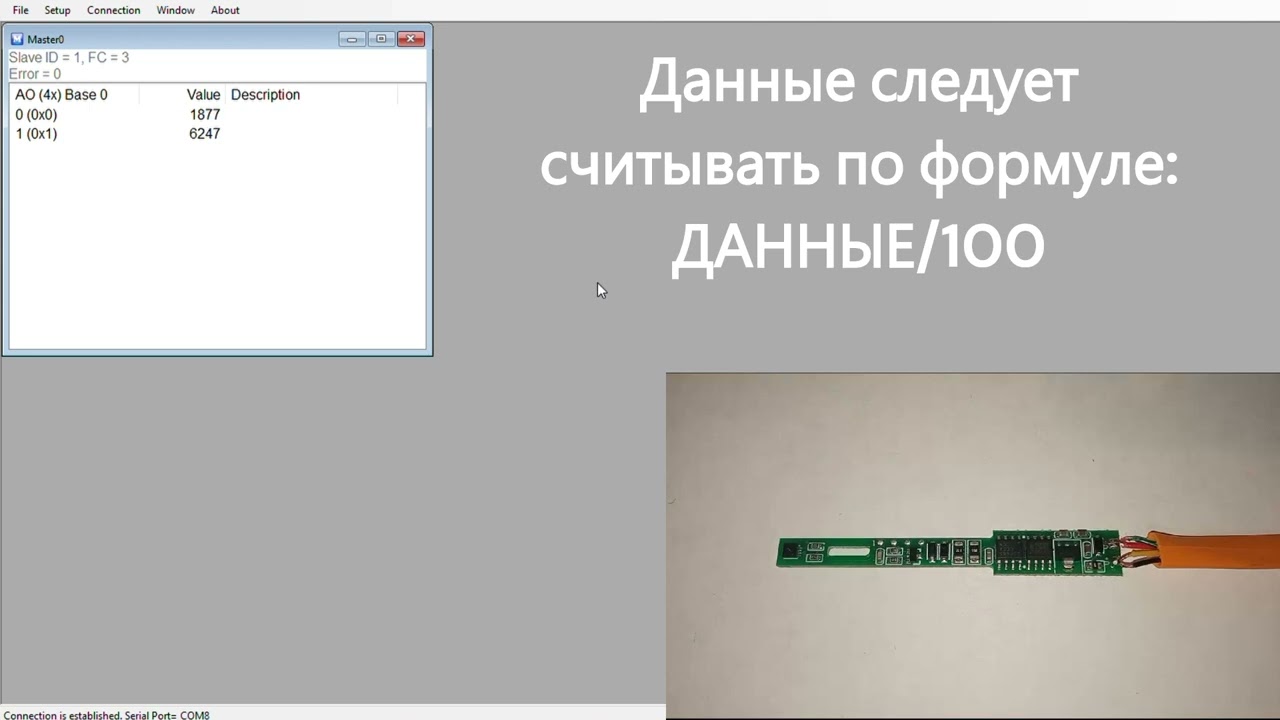Image resolution: width=1280 pixels, height=720 pixels.
Task: Select register row 0 (0x0)
Action: point(217,115)
